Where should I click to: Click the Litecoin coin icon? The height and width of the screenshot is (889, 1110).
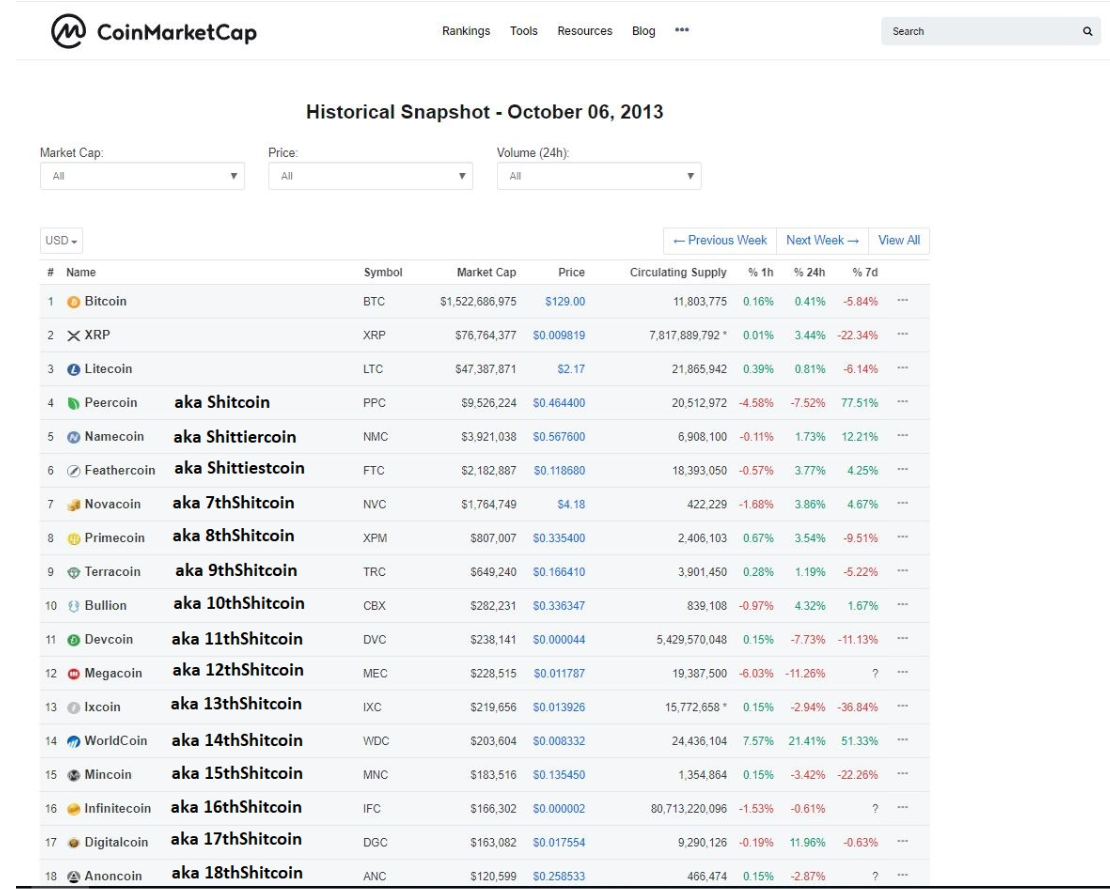point(74,369)
